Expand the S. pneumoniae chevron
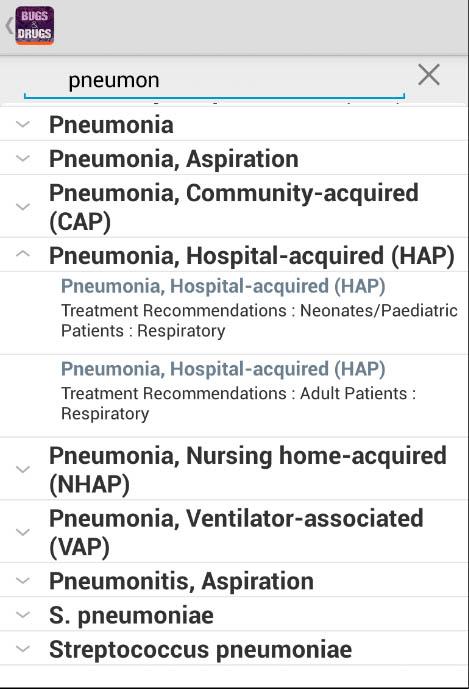Screen dimensions: 469x689 coord(23,615)
